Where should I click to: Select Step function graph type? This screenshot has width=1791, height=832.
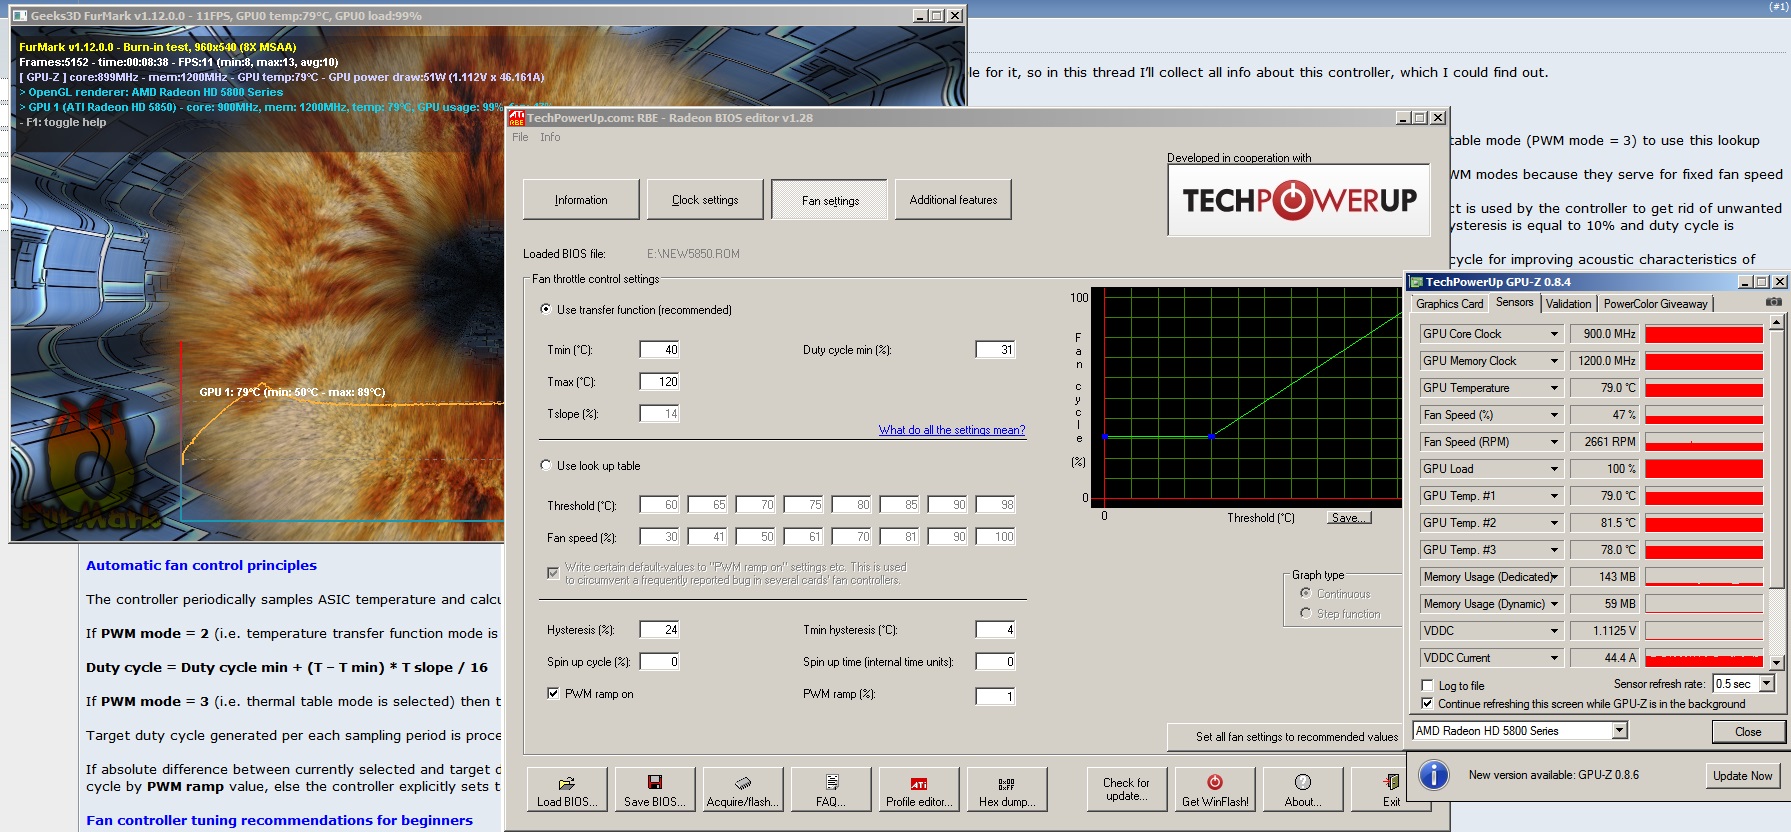coord(1306,613)
